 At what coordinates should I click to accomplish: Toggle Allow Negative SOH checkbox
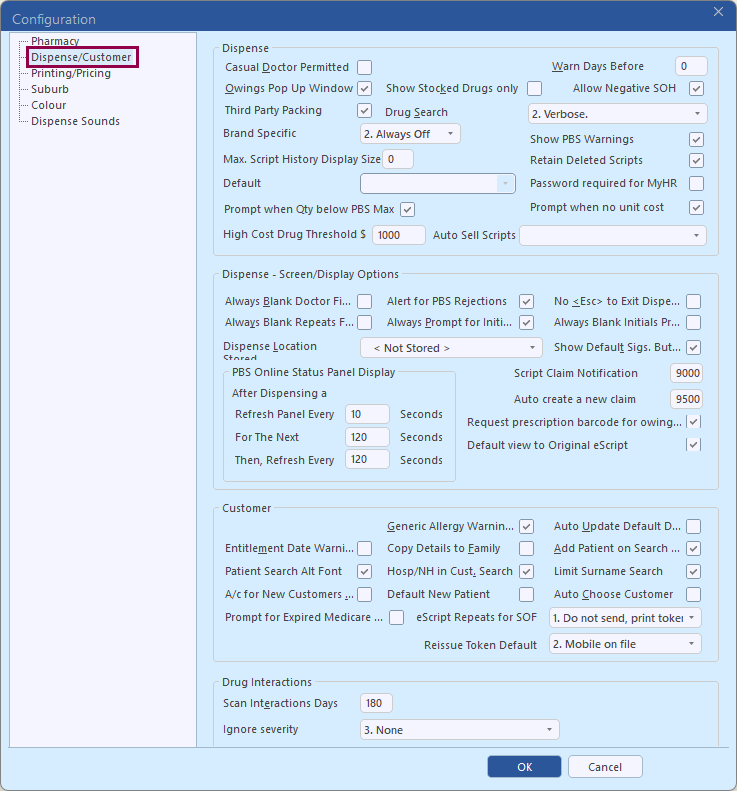pyautogui.click(x=697, y=88)
